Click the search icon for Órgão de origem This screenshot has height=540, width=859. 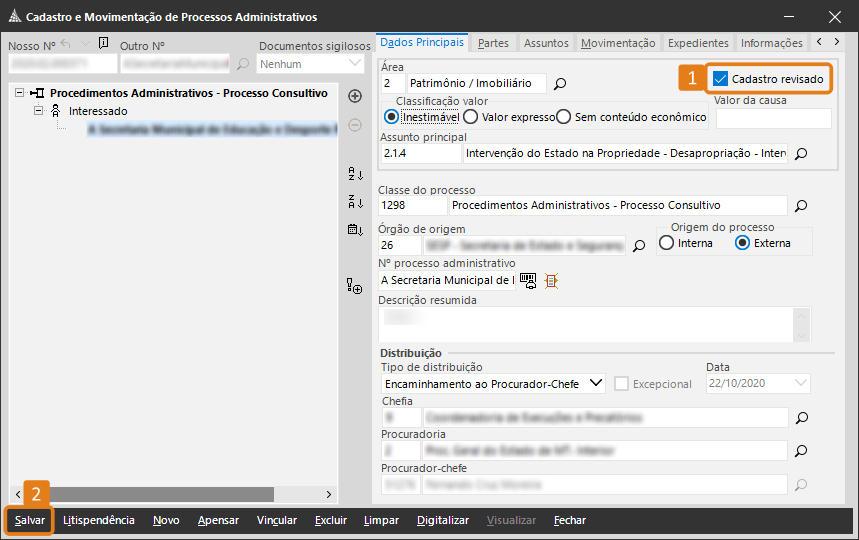[639, 245]
